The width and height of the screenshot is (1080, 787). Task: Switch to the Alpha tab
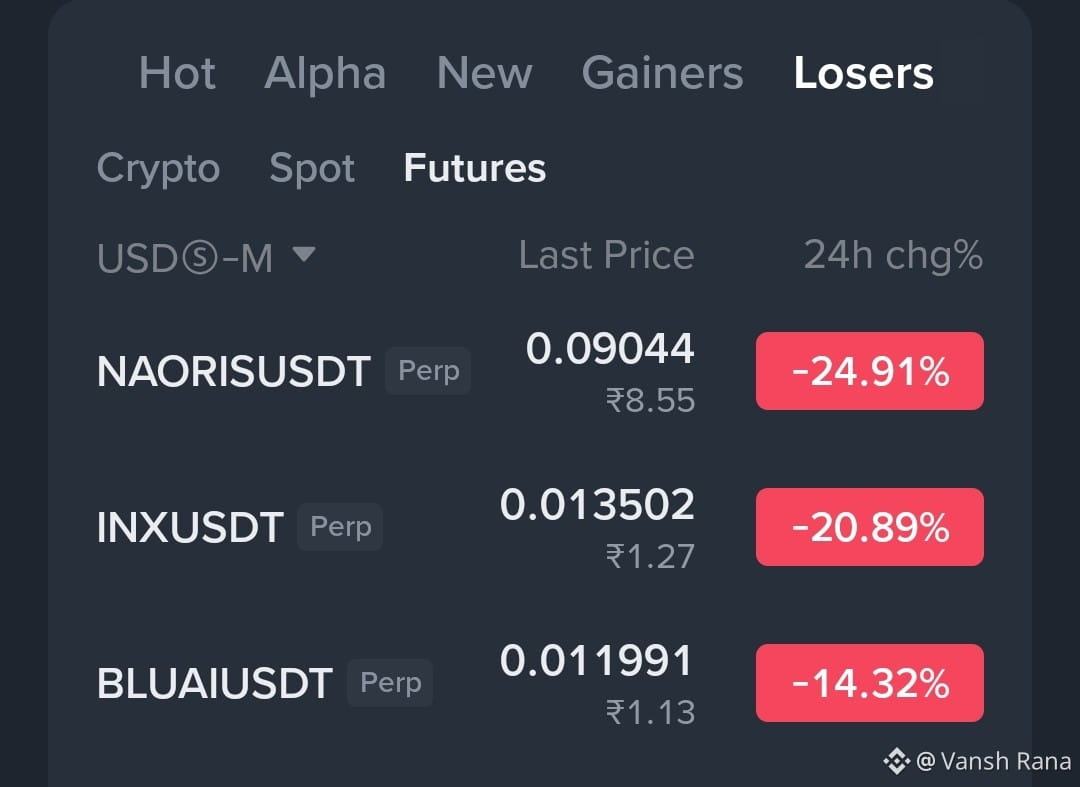[x=325, y=74]
